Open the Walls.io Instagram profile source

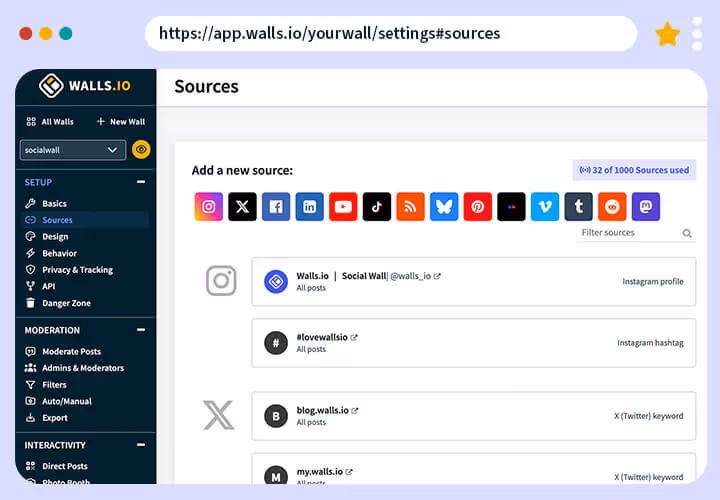[x=473, y=281]
